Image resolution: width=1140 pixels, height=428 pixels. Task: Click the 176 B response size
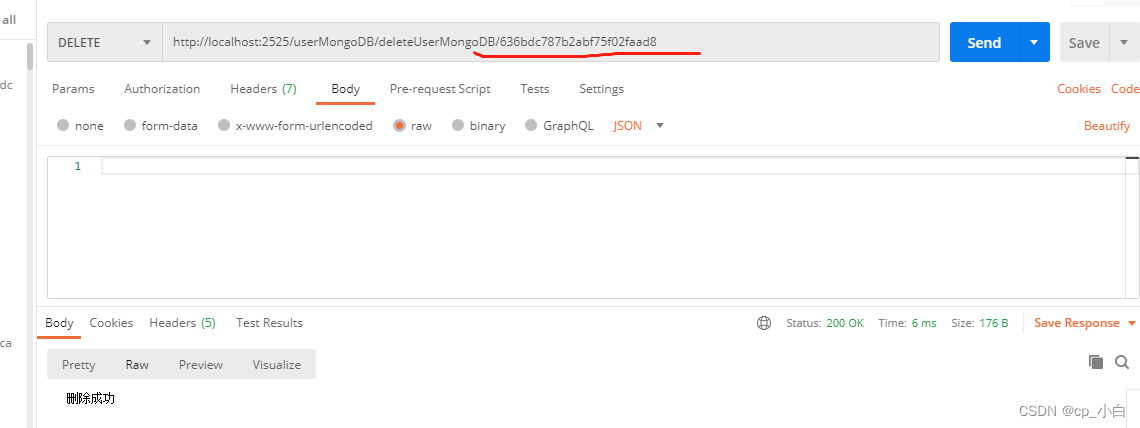pyautogui.click(x=995, y=323)
